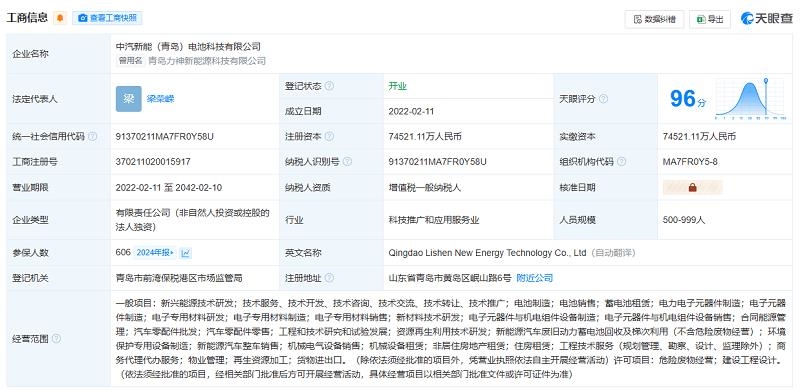Click the score distribution chart

pos(749,99)
